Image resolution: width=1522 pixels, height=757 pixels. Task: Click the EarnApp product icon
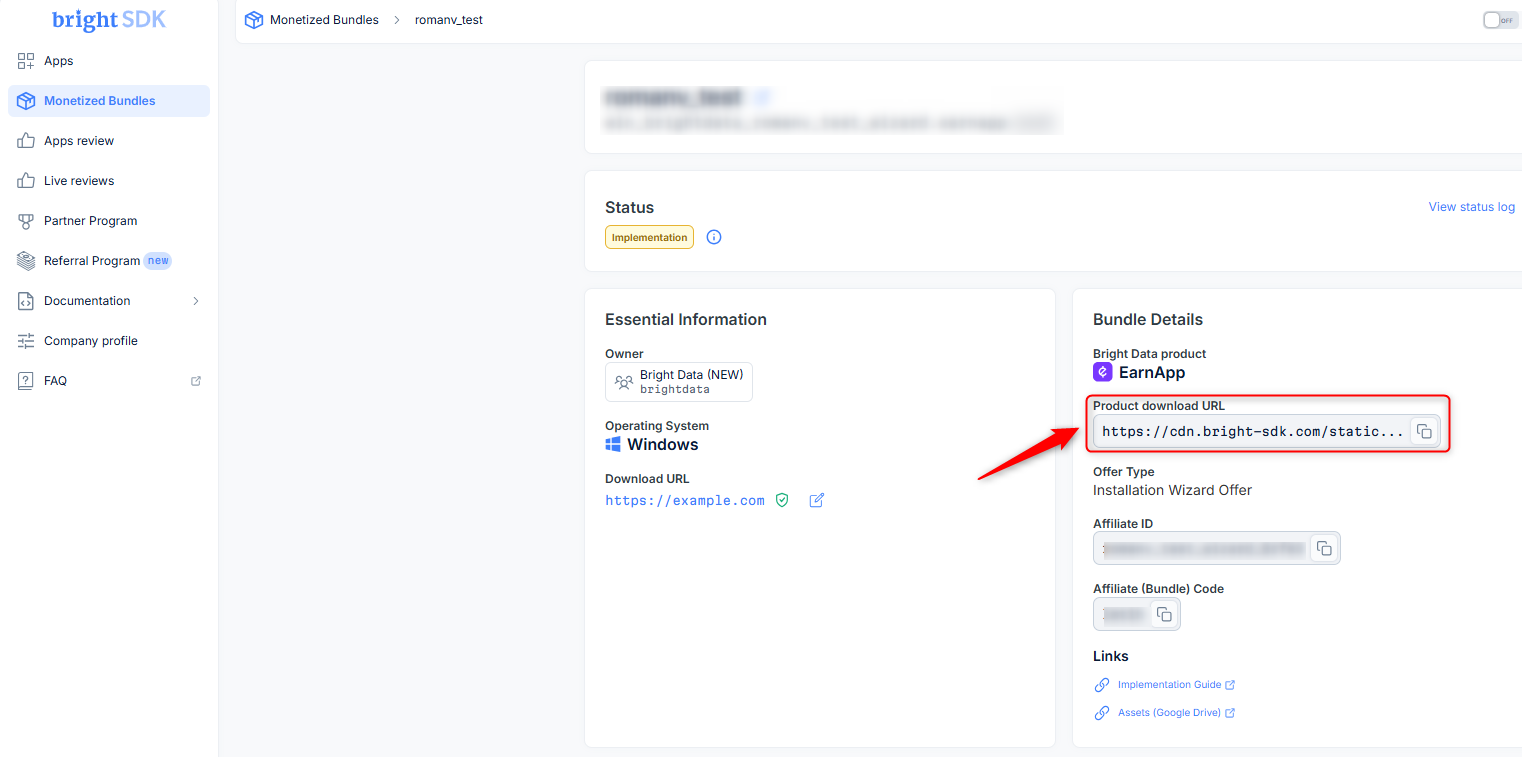pyautogui.click(x=1103, y=372)
